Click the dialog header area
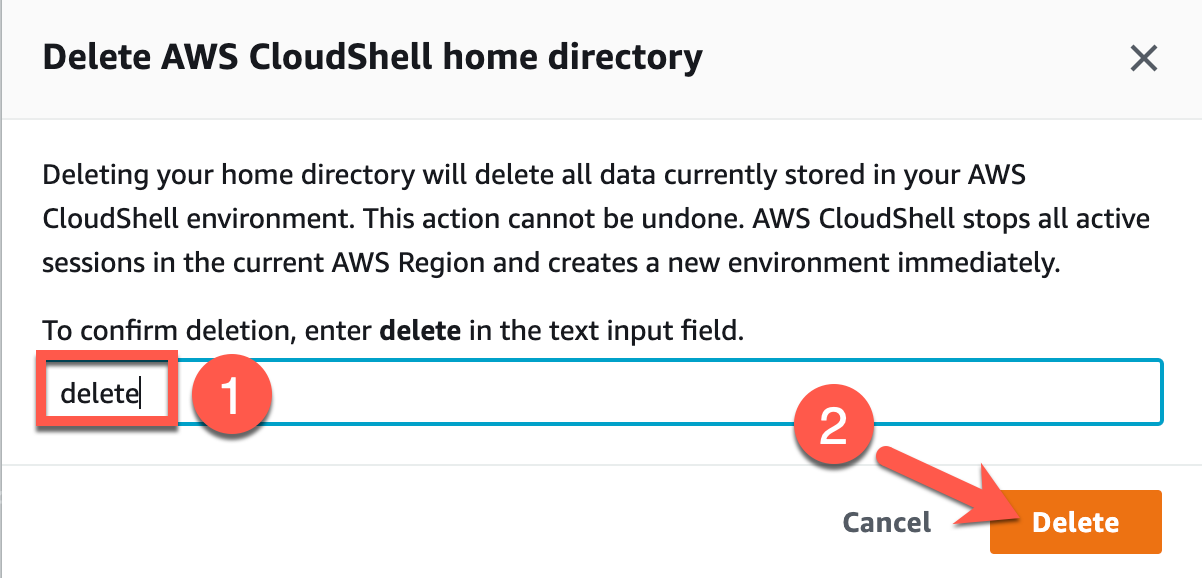This screenshot has width=1202, height=578. 600,57
